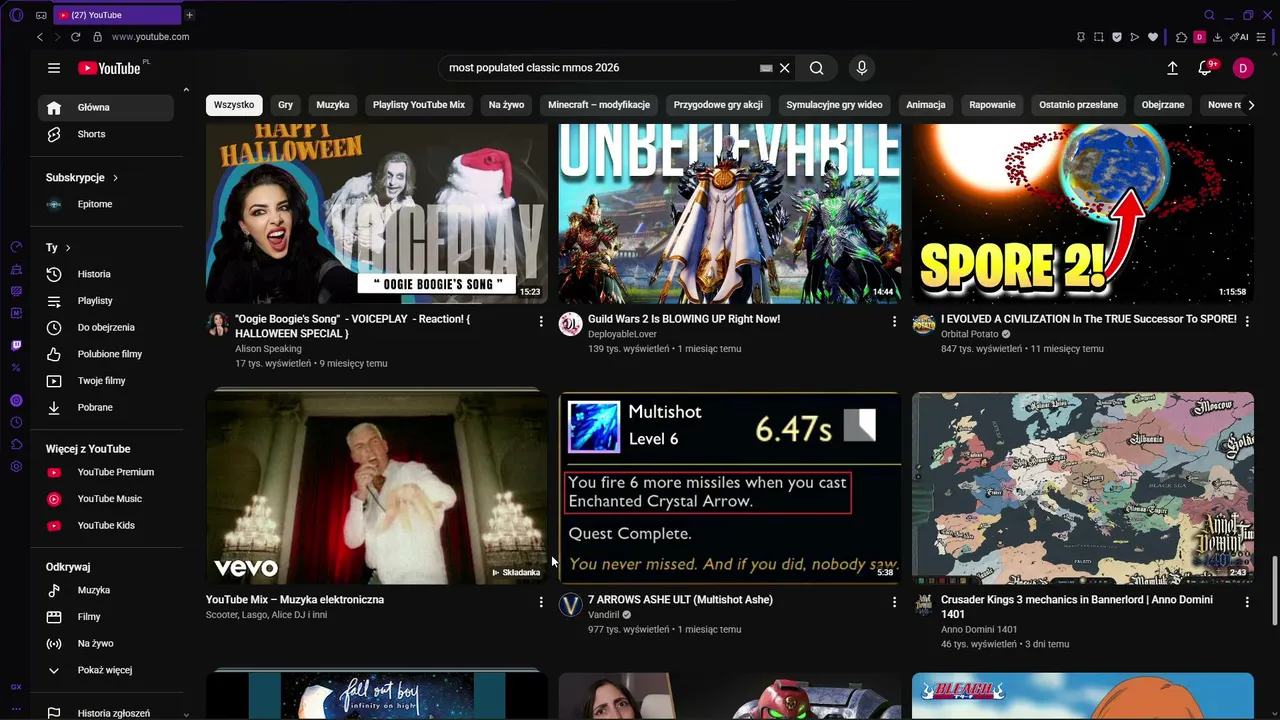Select the Minecraft – modyfikacje chip
Screen dimensions: 1280x720
click(599, 105)
